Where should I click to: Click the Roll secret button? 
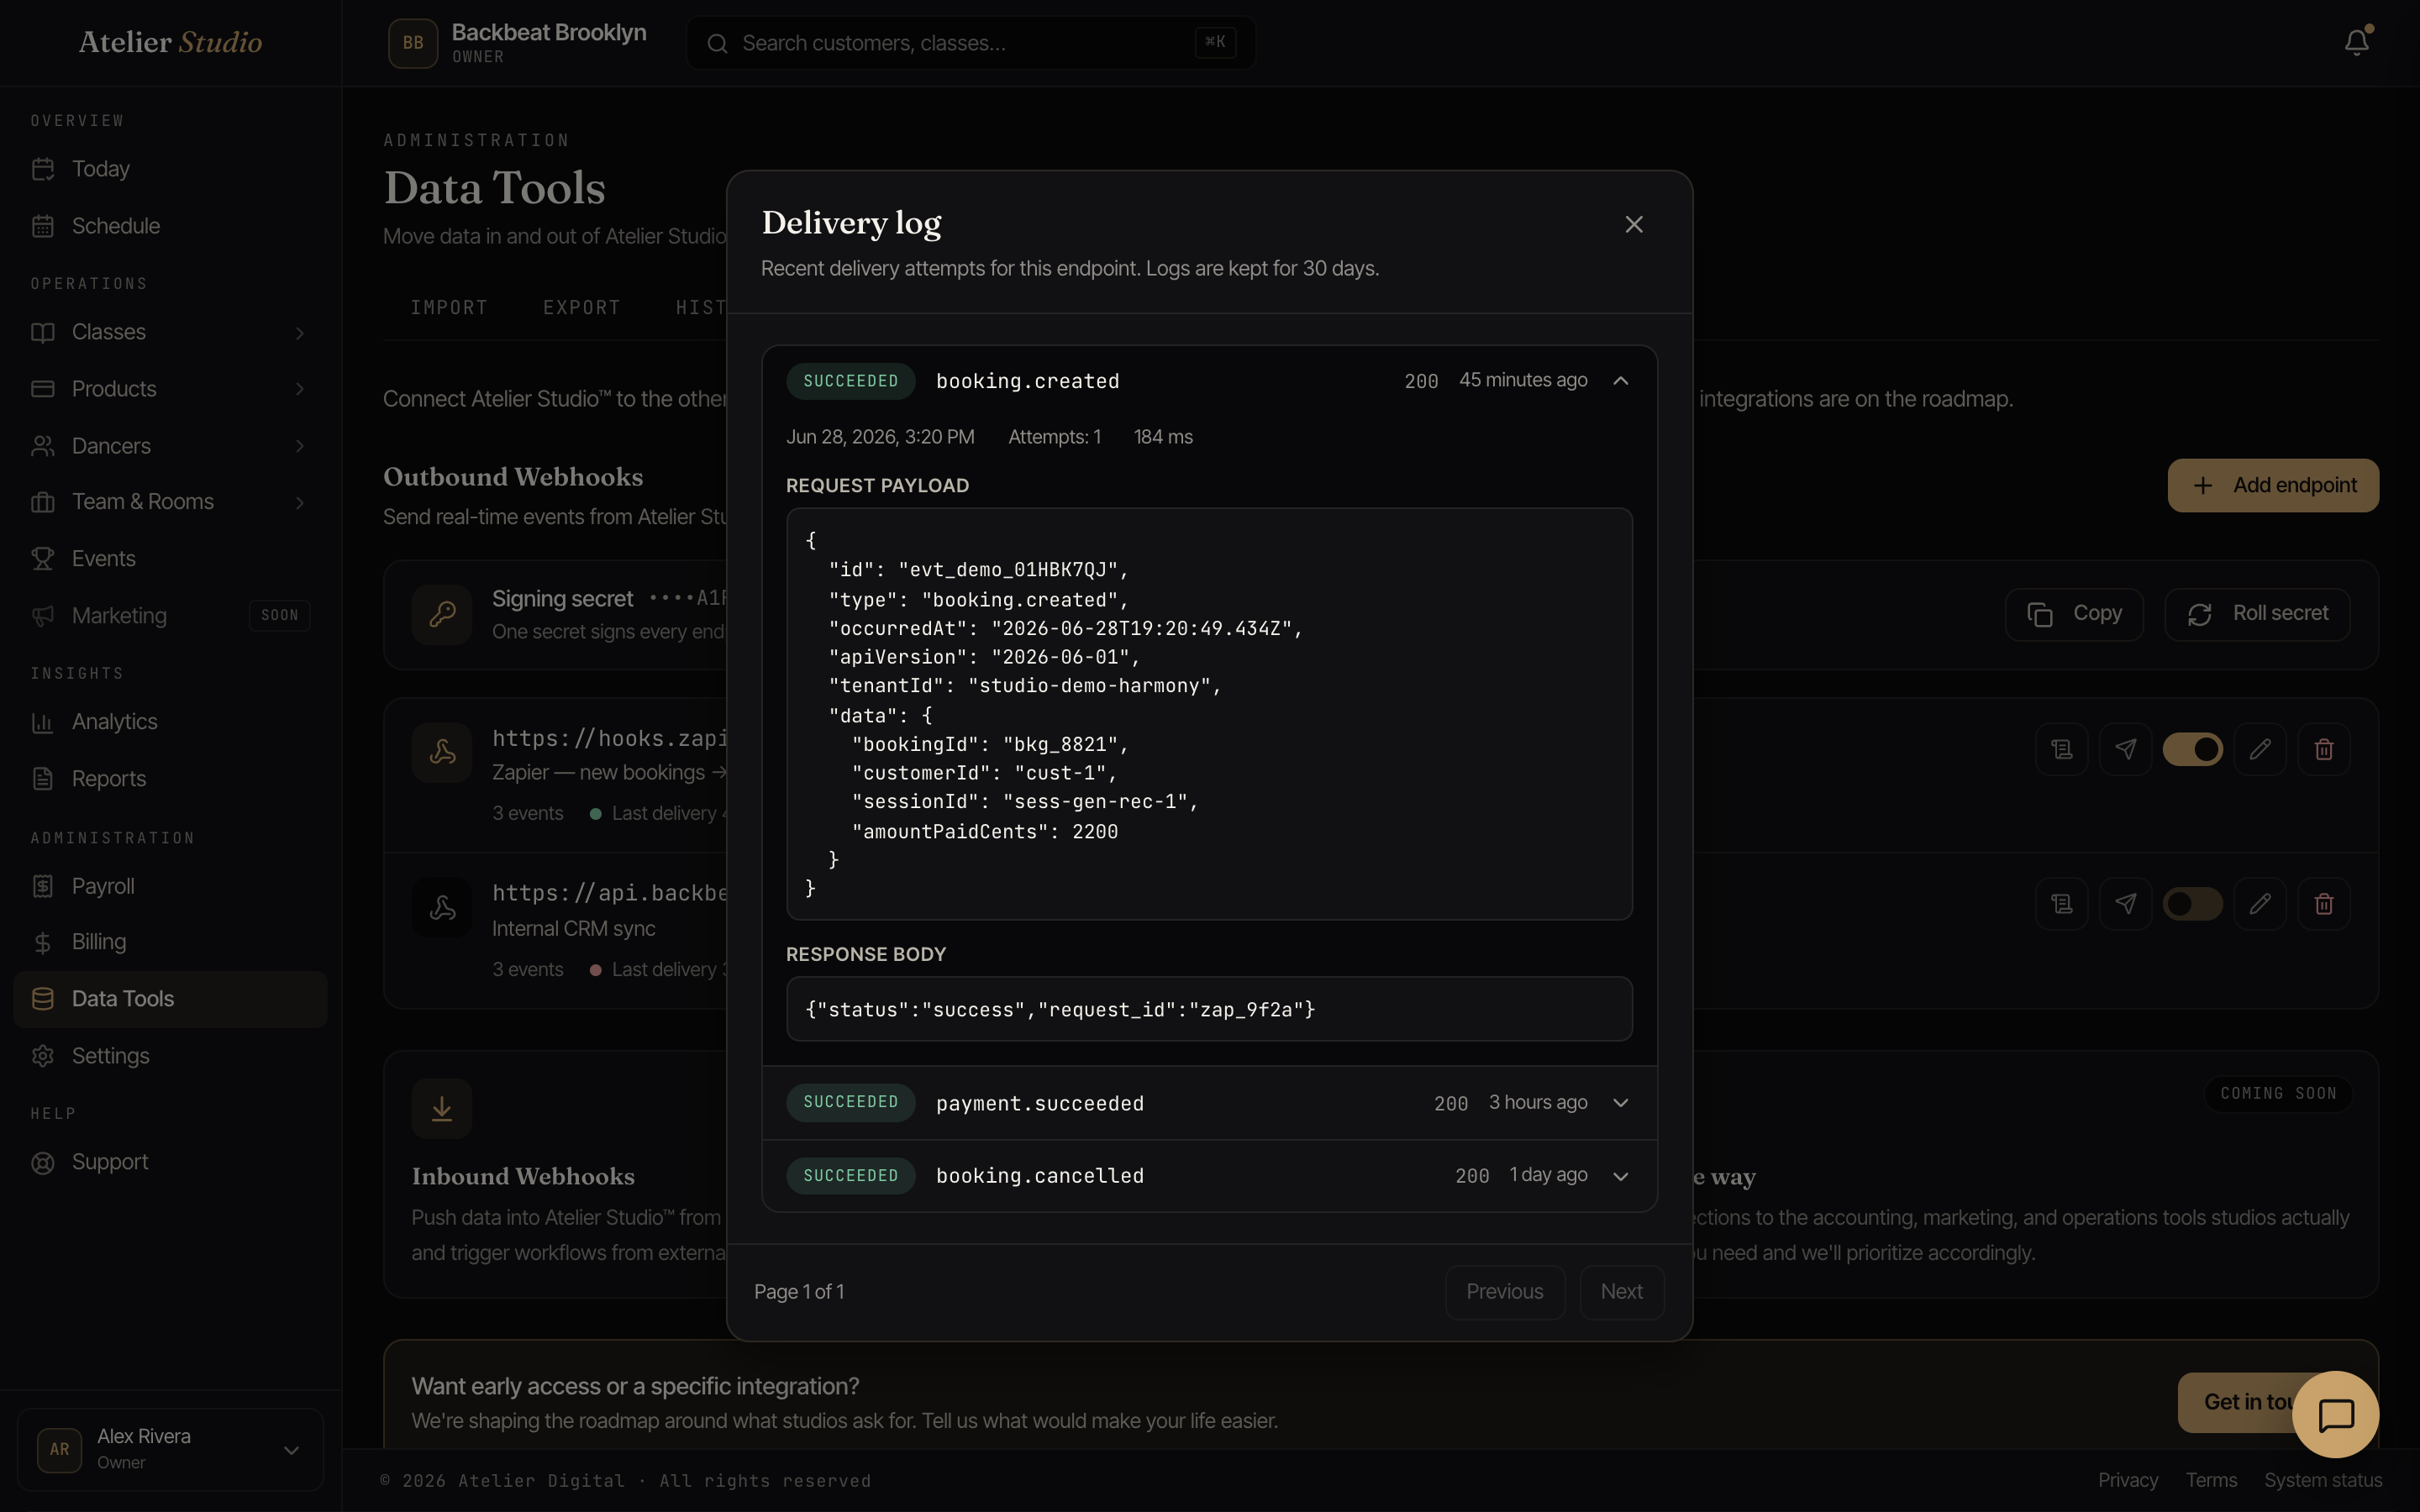coord(2257,614)
